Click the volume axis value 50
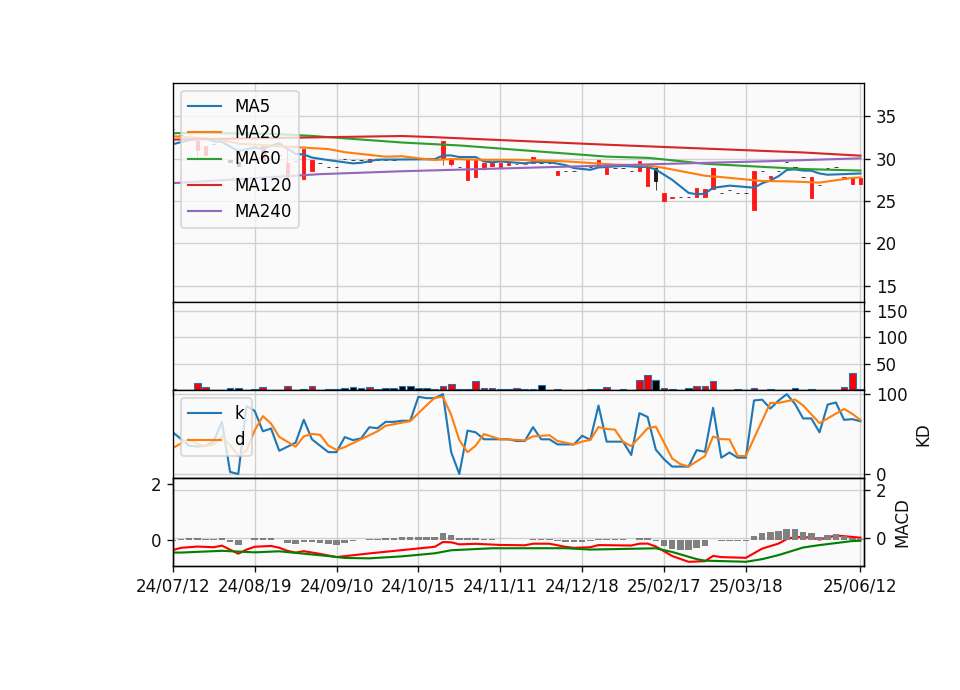960x690 pixels. (x=885, y=365)
